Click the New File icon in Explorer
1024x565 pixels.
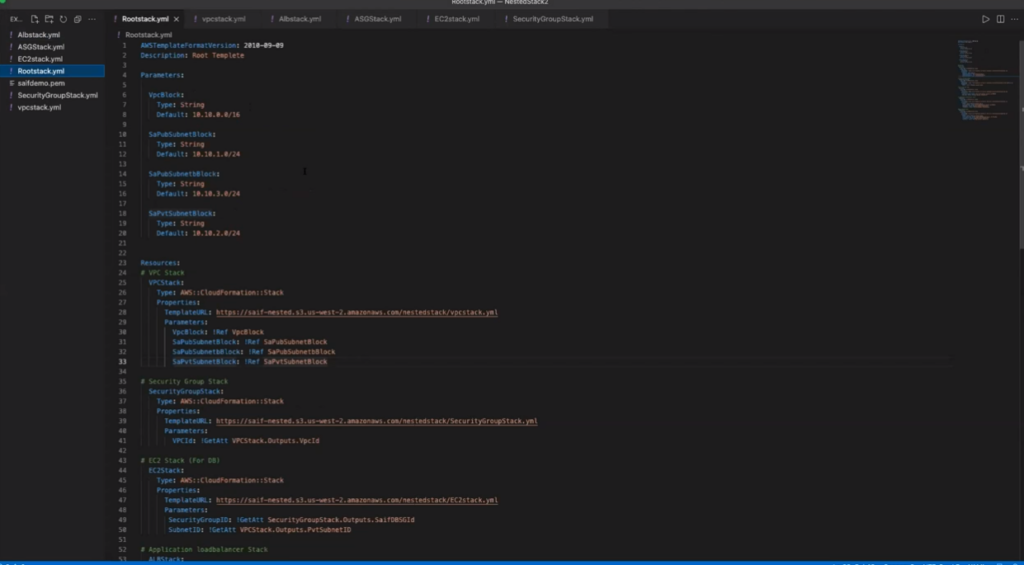[35, 19]
